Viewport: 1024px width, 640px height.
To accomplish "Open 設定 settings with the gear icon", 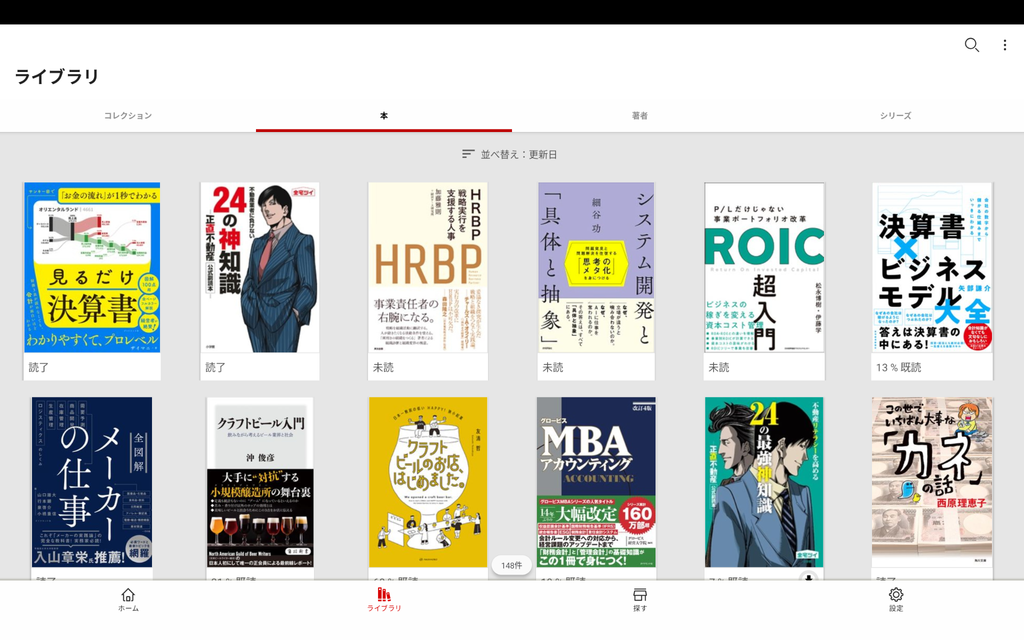I will click(x=896, y=600).
